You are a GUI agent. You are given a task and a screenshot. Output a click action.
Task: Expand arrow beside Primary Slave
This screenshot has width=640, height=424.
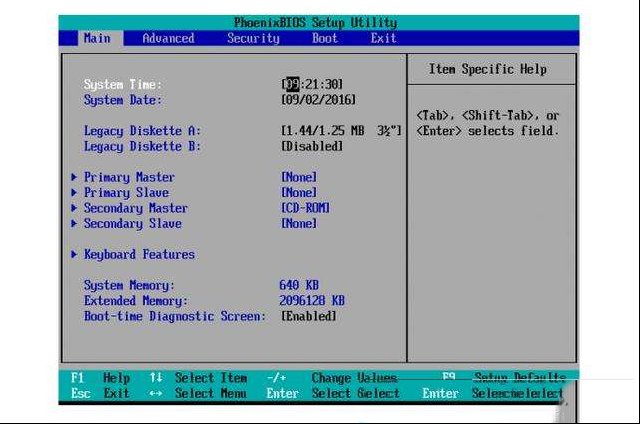click(74, 192)
